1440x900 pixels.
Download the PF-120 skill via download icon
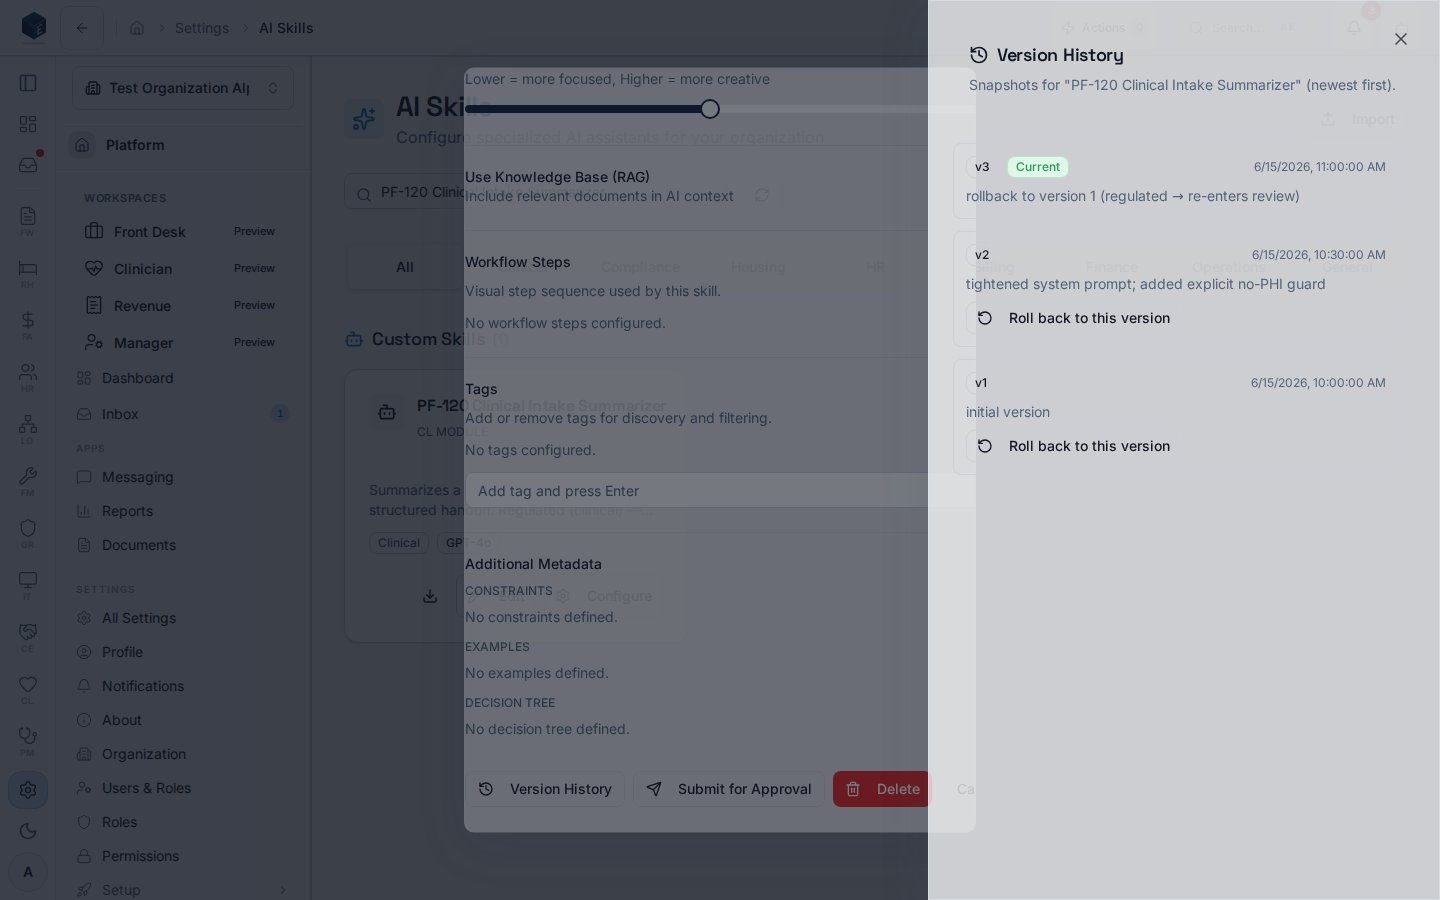click(x=430, y=596)
